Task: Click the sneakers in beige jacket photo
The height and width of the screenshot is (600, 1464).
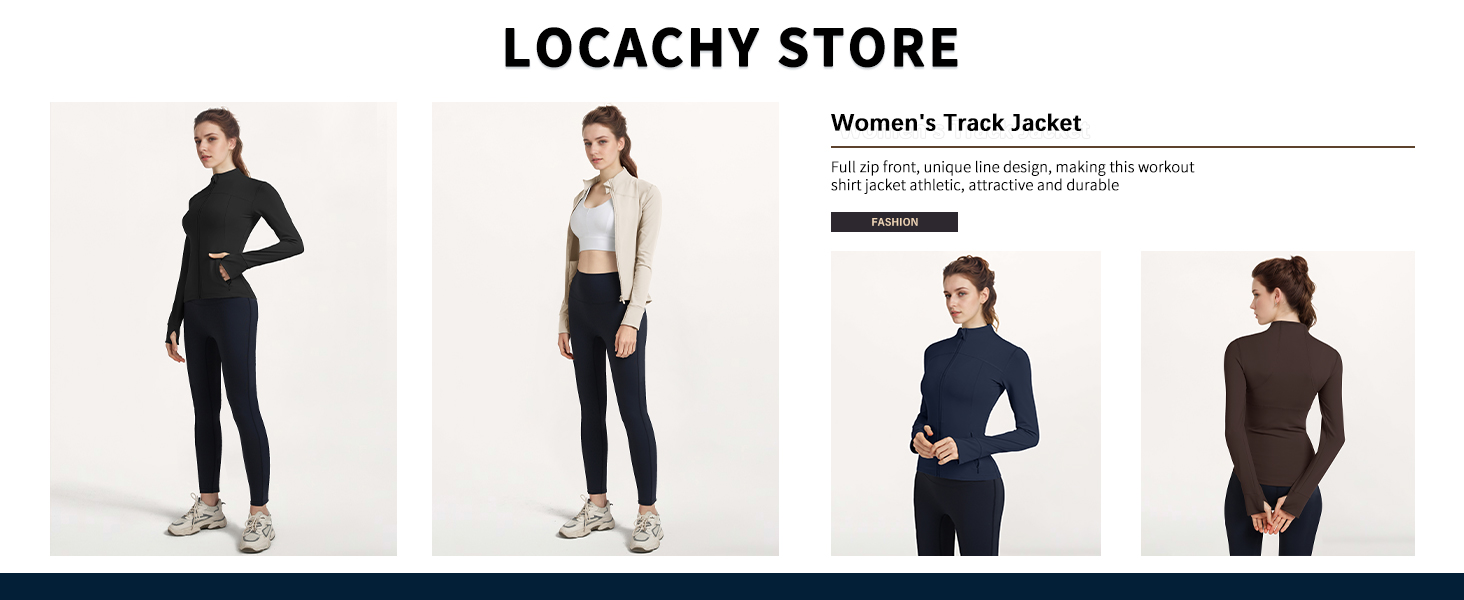Action: [x=612, y=522]
